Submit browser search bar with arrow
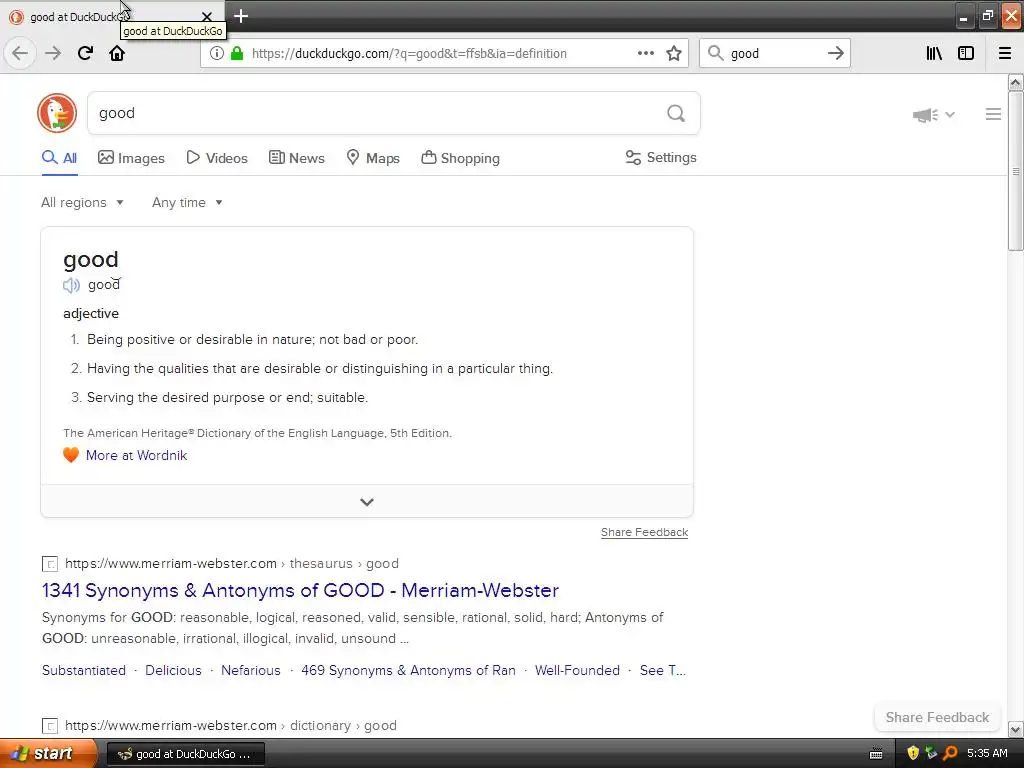 836,54
